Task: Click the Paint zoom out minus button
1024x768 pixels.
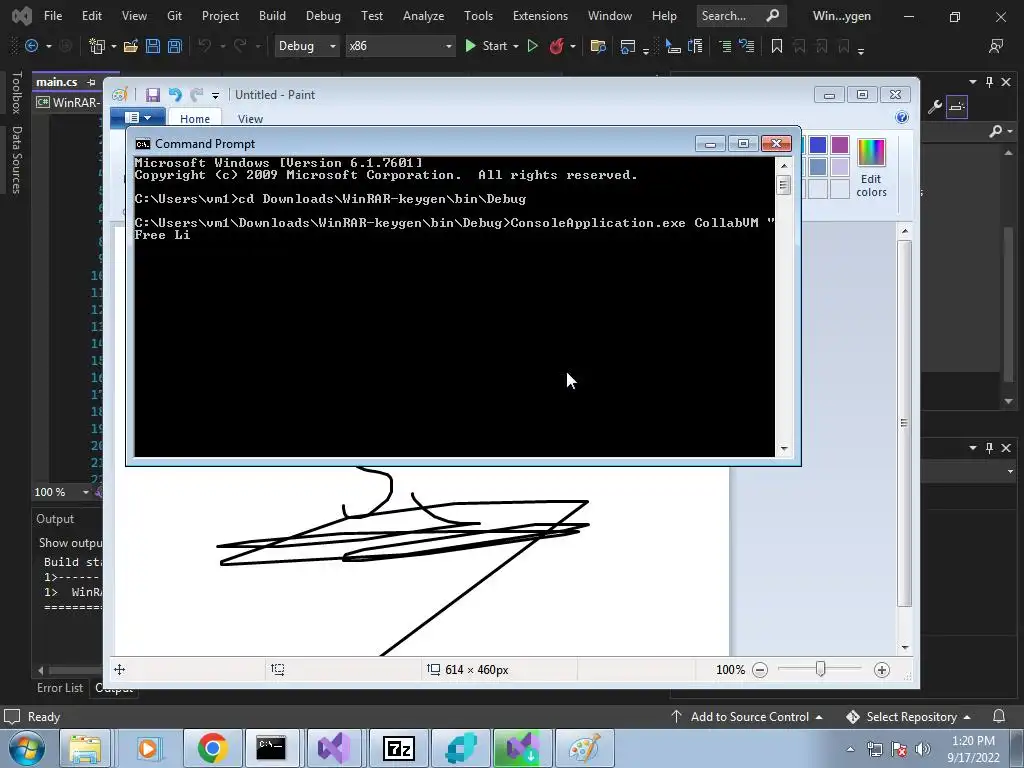Action: tap(760, 669)
